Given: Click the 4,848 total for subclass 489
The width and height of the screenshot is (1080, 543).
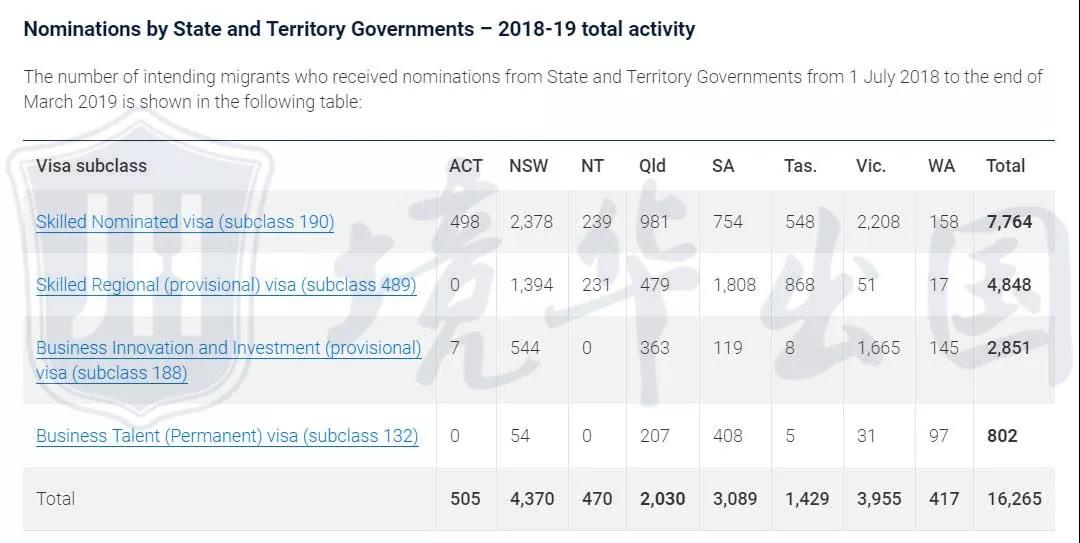Looking at the screenshot, I should tap(1009, 285).
